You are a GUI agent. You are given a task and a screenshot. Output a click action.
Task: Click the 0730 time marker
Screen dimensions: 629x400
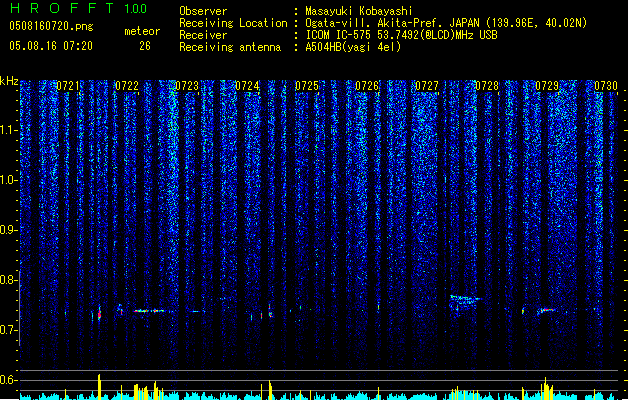tap(606, 86)
